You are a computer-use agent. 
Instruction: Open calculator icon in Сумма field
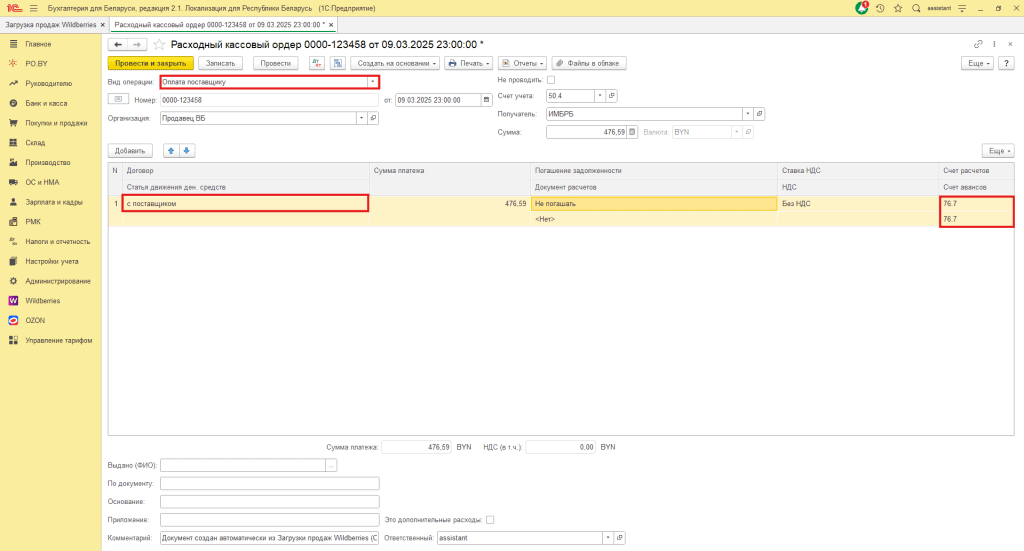(x=633, y=132)
